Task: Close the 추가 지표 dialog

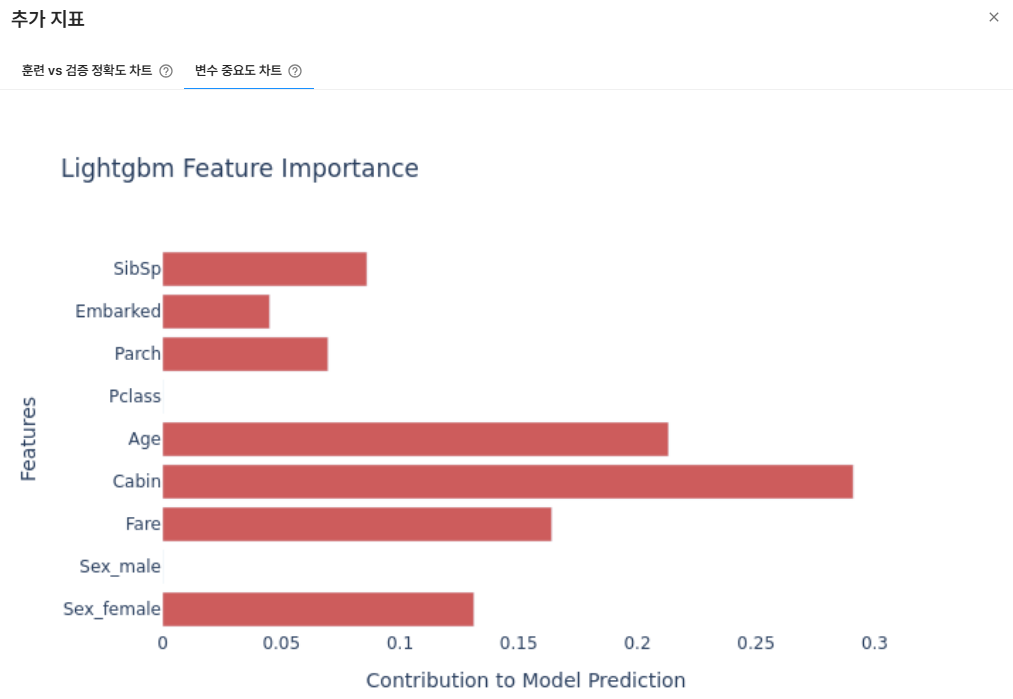Action: 993,17
